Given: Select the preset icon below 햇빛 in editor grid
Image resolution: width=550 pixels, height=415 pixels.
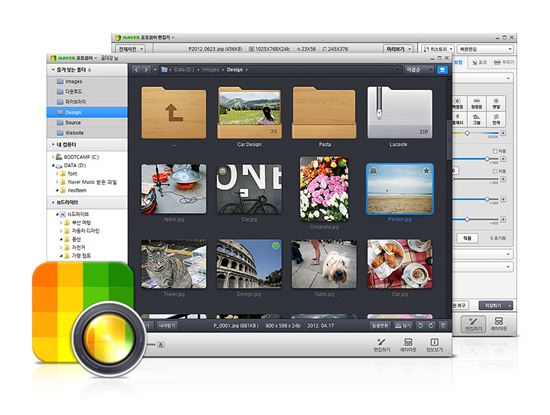Looking at the screenshot, I should (x=496, y=119).
